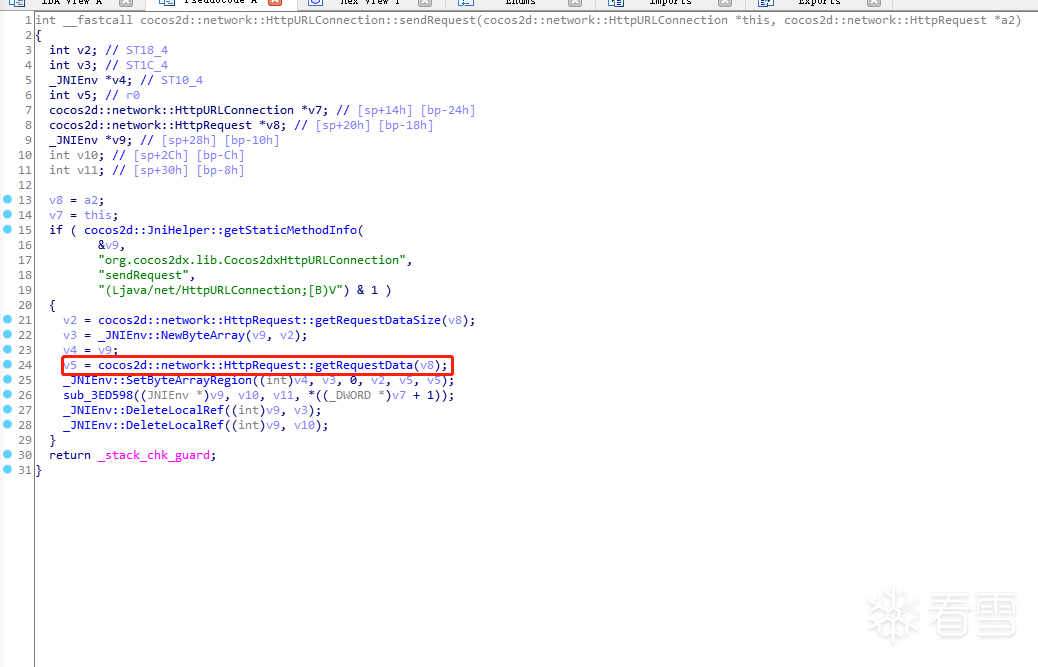
Task: Close the Enums tab
Action: tap(575, 3)
